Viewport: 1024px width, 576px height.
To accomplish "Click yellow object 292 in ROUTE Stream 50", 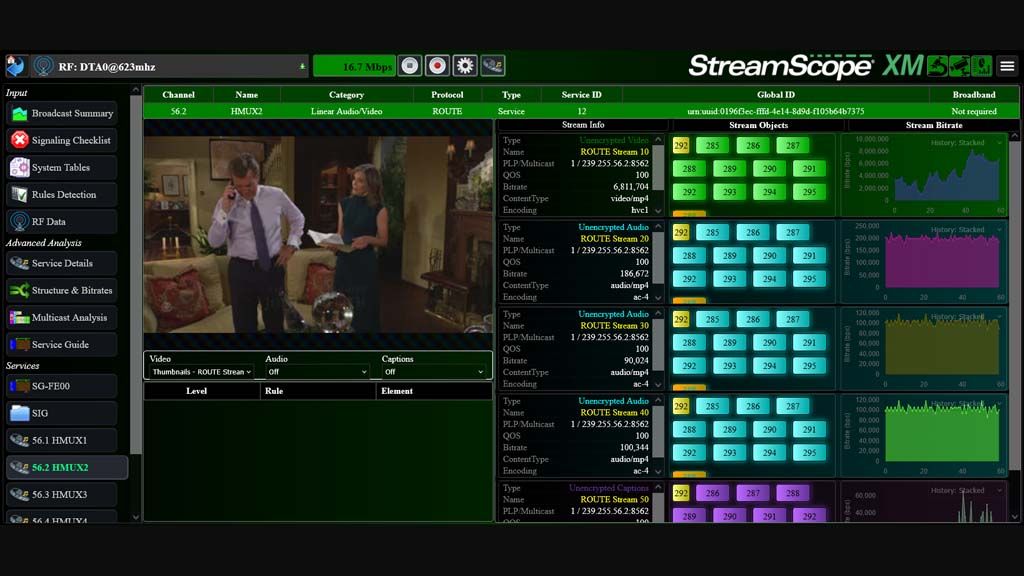I will (x=680, y=493).
